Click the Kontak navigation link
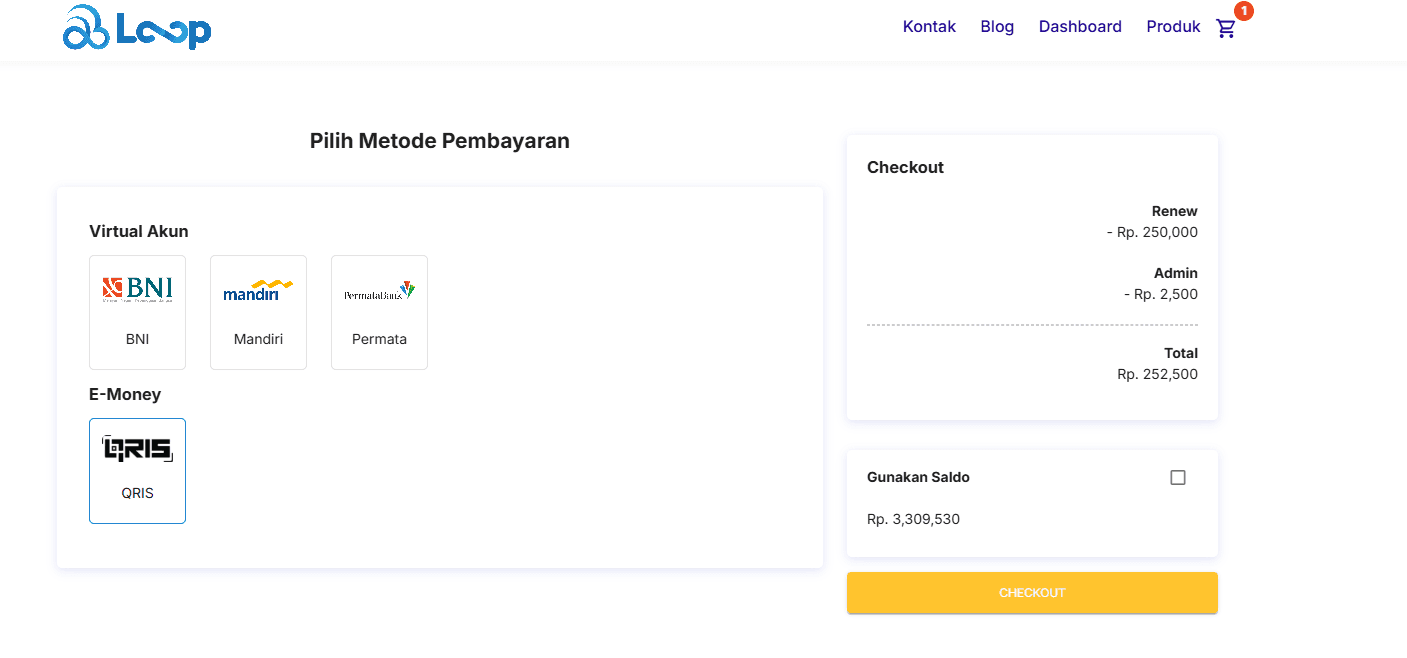1407x658 pixels. coord(929,26)
